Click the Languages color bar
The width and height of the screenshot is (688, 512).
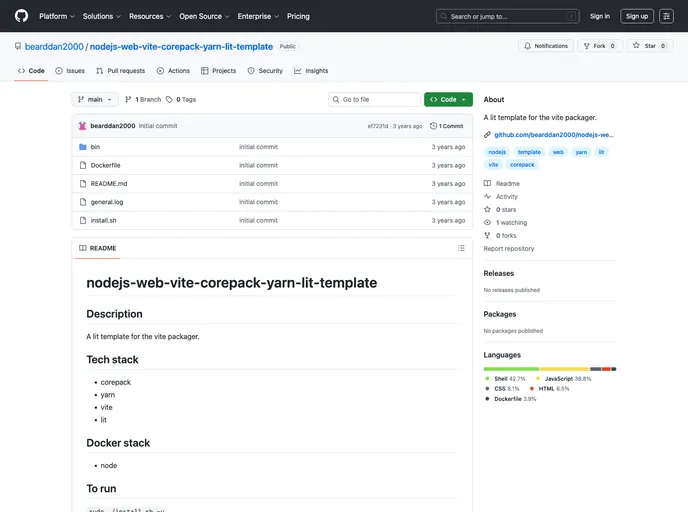[549, 369]
